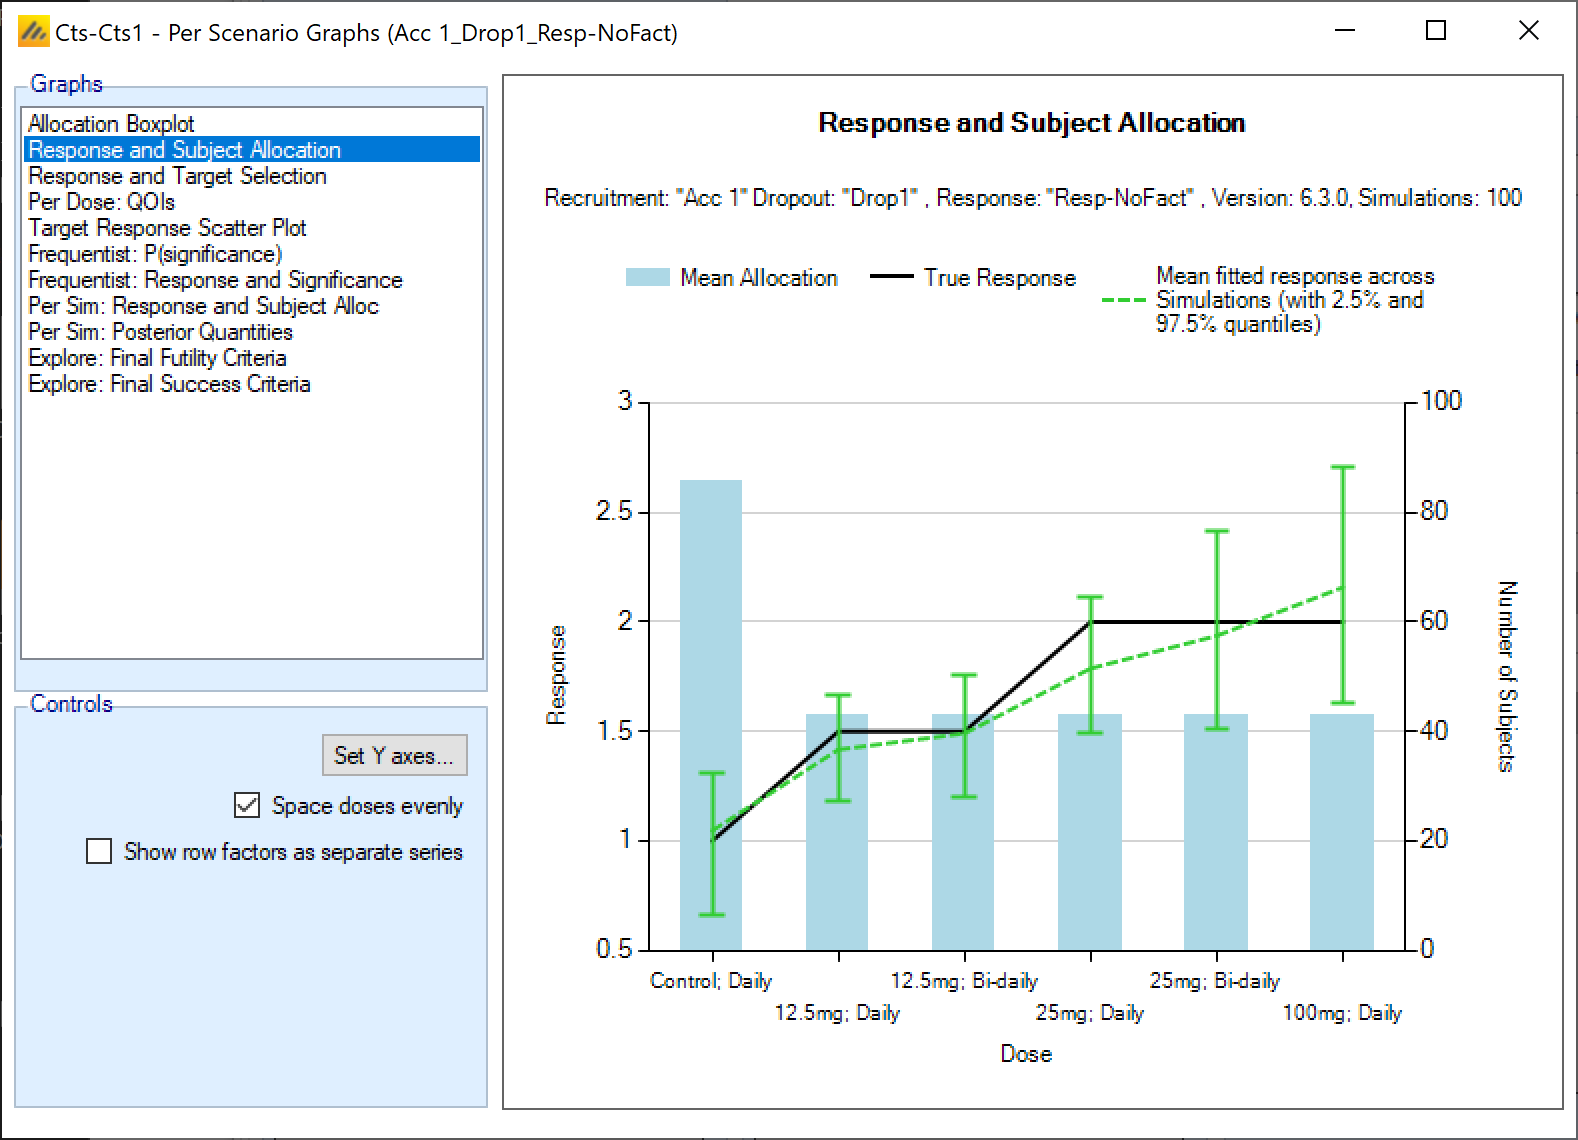Click the Mean Allocation legend color swatch
The height and width of the screenshot is (1140, 1578).
(647, 278)
